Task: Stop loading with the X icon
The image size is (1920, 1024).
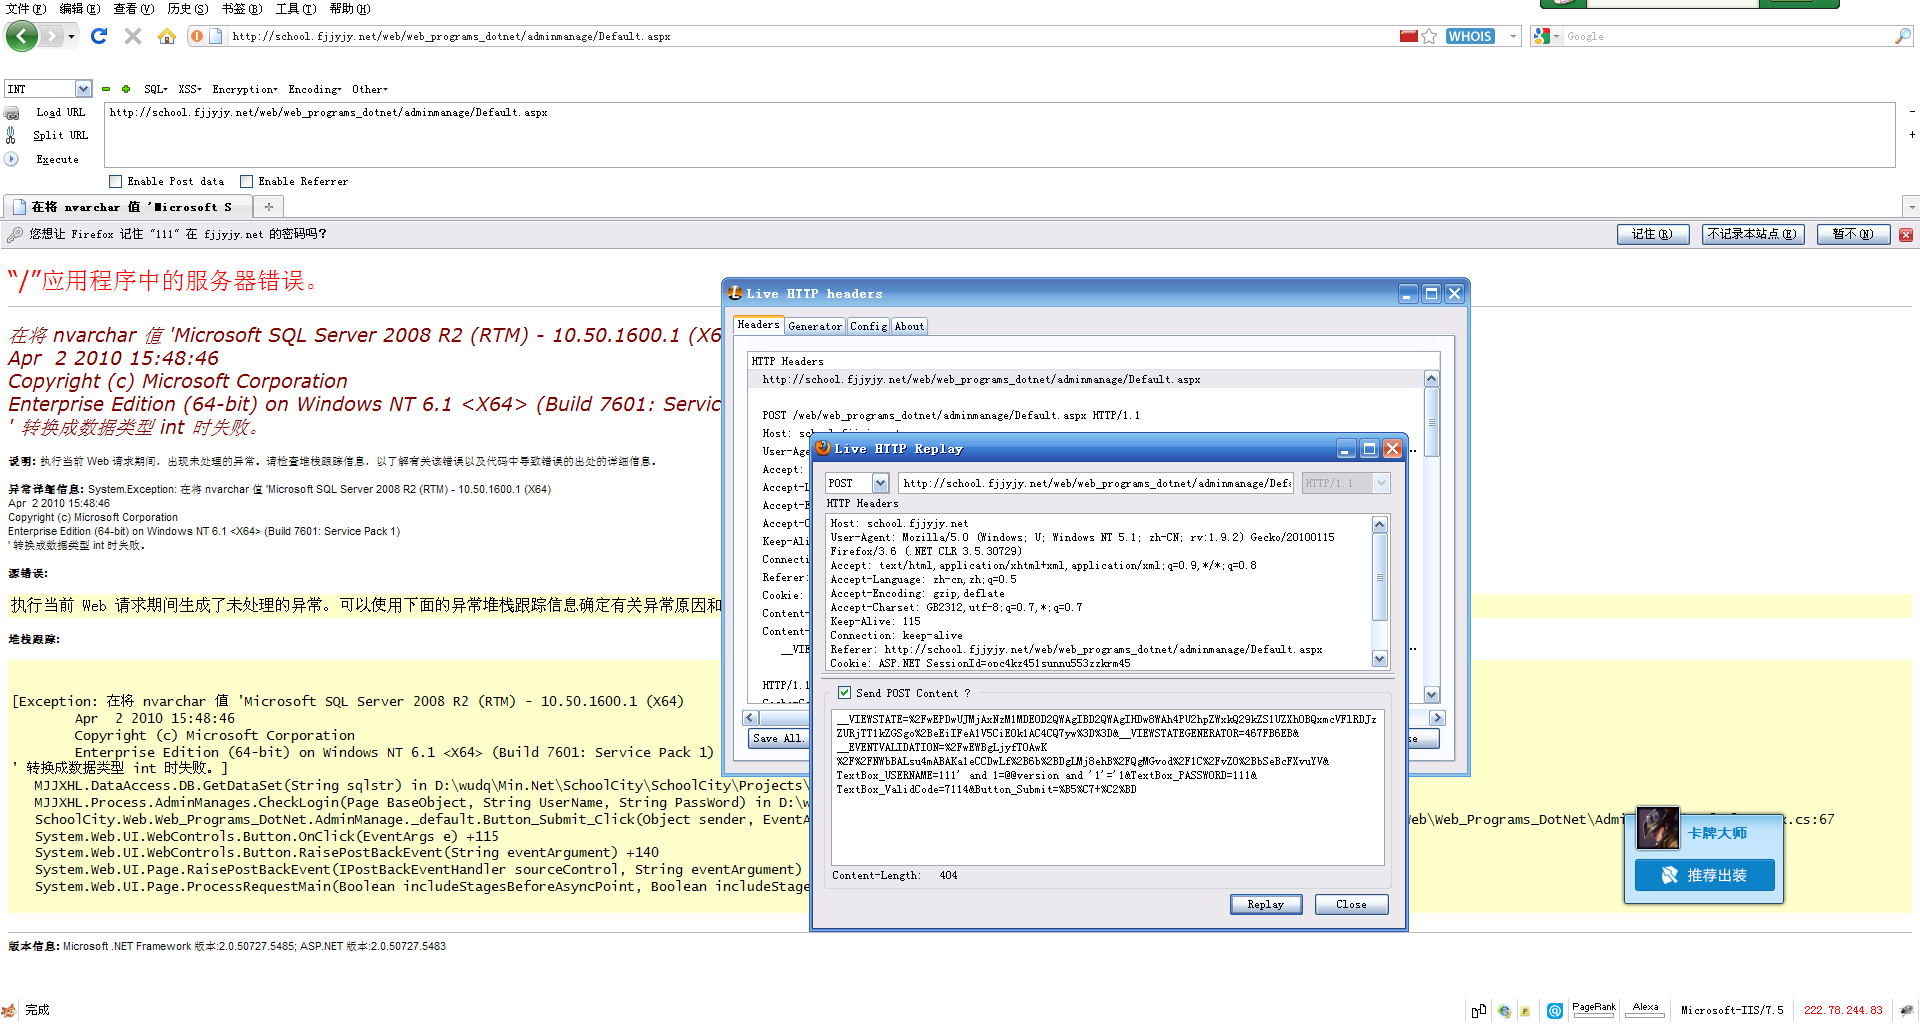Action: click(x=133, y=36)
